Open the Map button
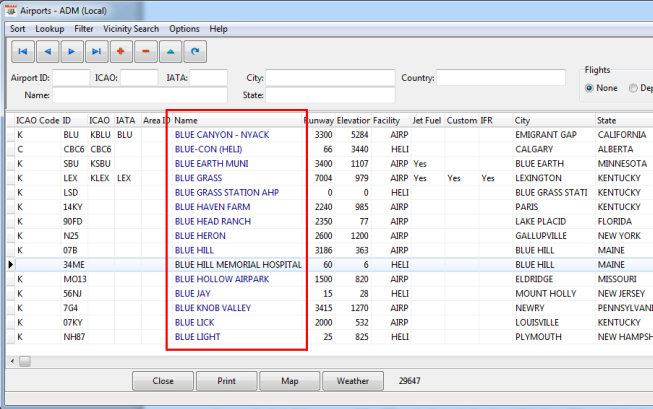Viewport: 653px width, 409px height. 290,381
